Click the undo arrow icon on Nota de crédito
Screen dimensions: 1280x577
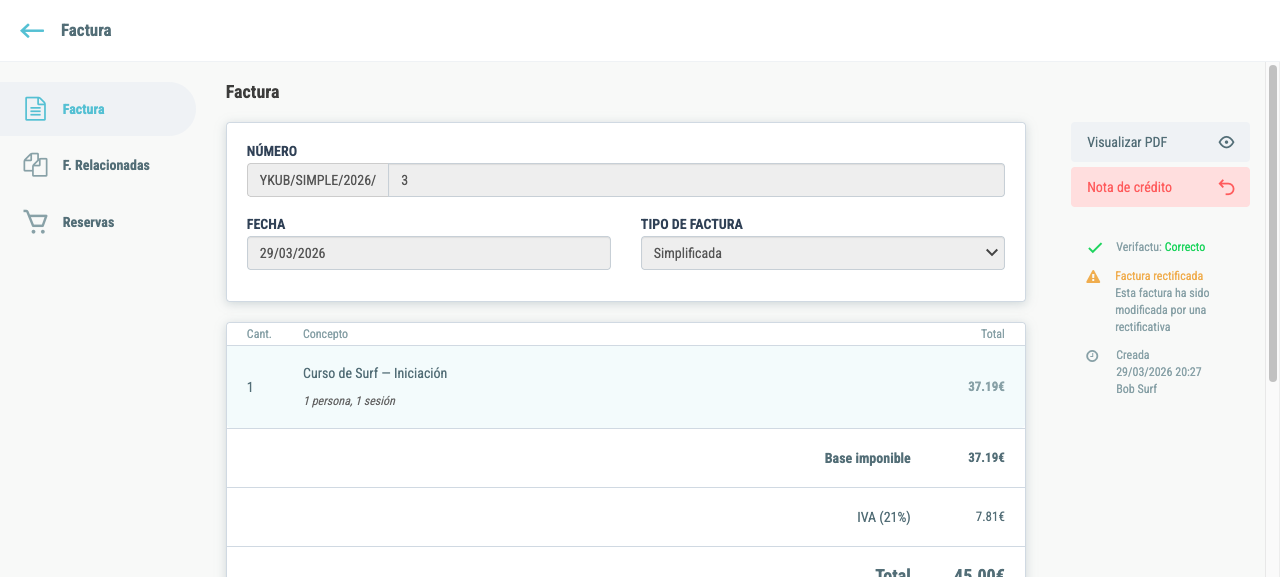[x=1227, y=187]
